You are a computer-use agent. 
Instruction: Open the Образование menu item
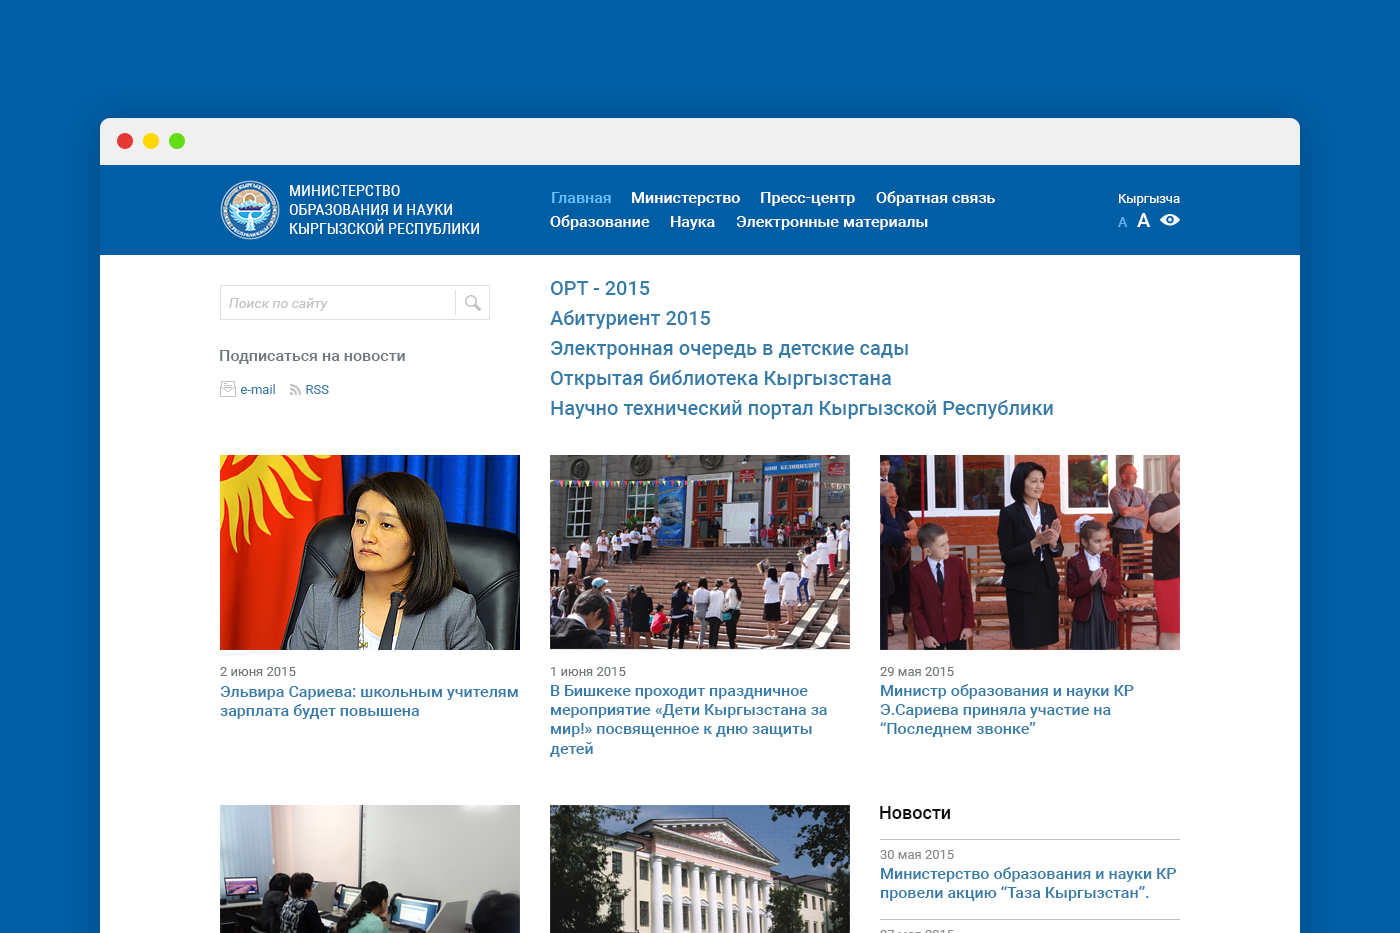(599, 222)
